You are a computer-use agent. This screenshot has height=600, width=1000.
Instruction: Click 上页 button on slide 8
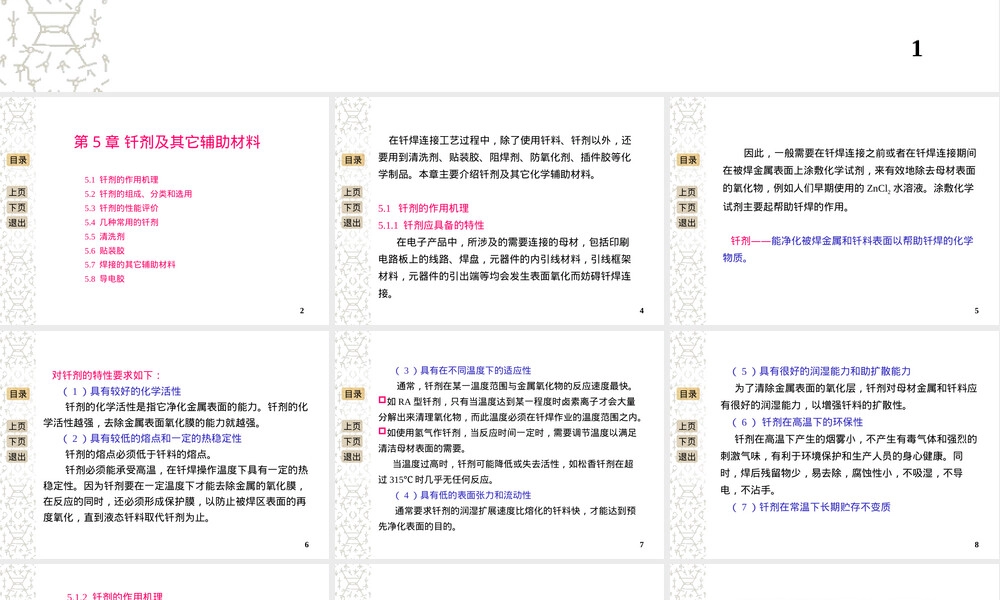[x=687, y=426]
